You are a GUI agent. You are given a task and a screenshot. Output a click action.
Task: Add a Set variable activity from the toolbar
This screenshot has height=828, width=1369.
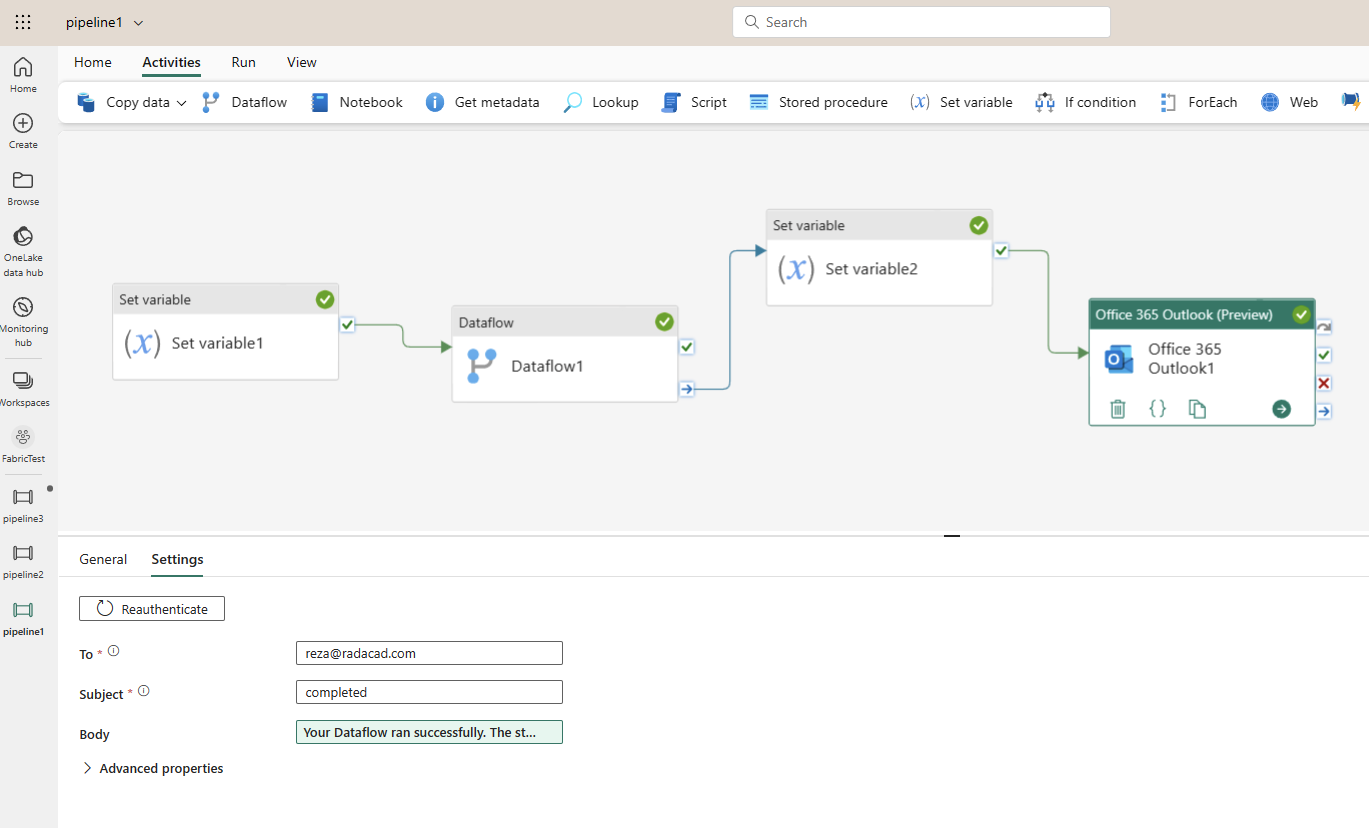(961, 102)
